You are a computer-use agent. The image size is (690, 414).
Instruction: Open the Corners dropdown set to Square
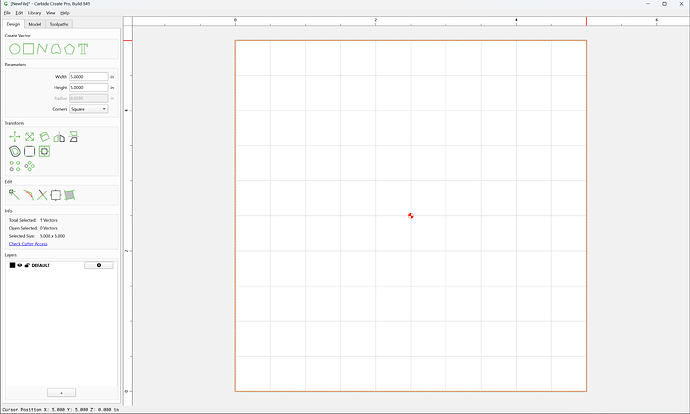click(88, 109)
